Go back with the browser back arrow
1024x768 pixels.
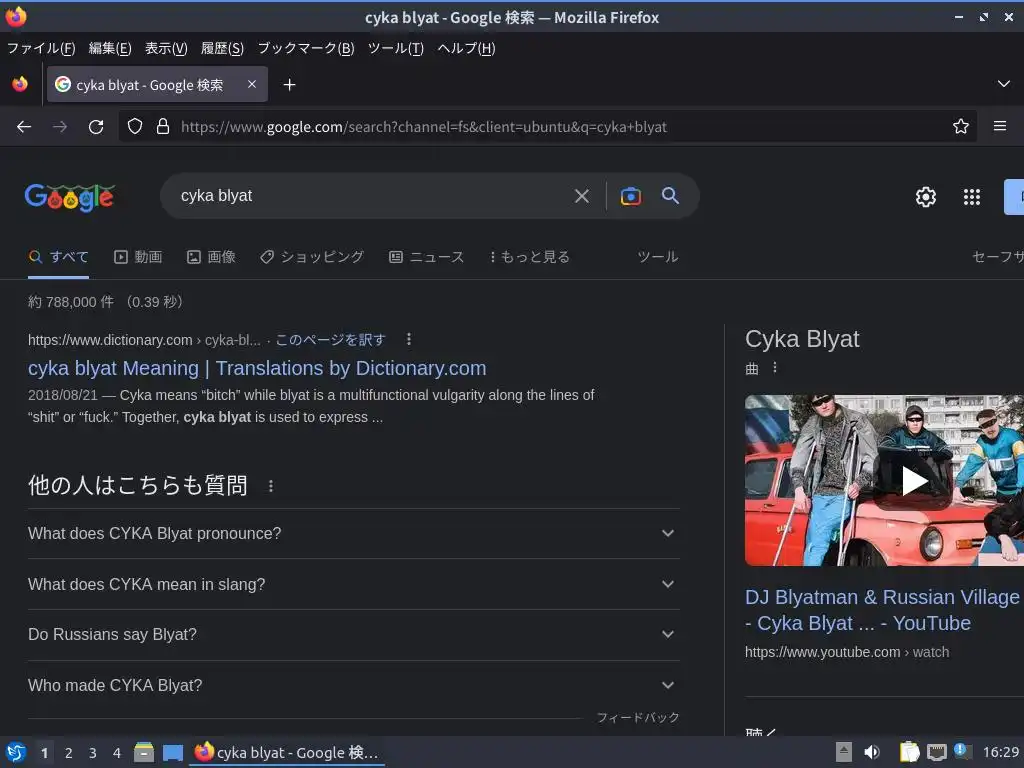(x=24, y=127)
